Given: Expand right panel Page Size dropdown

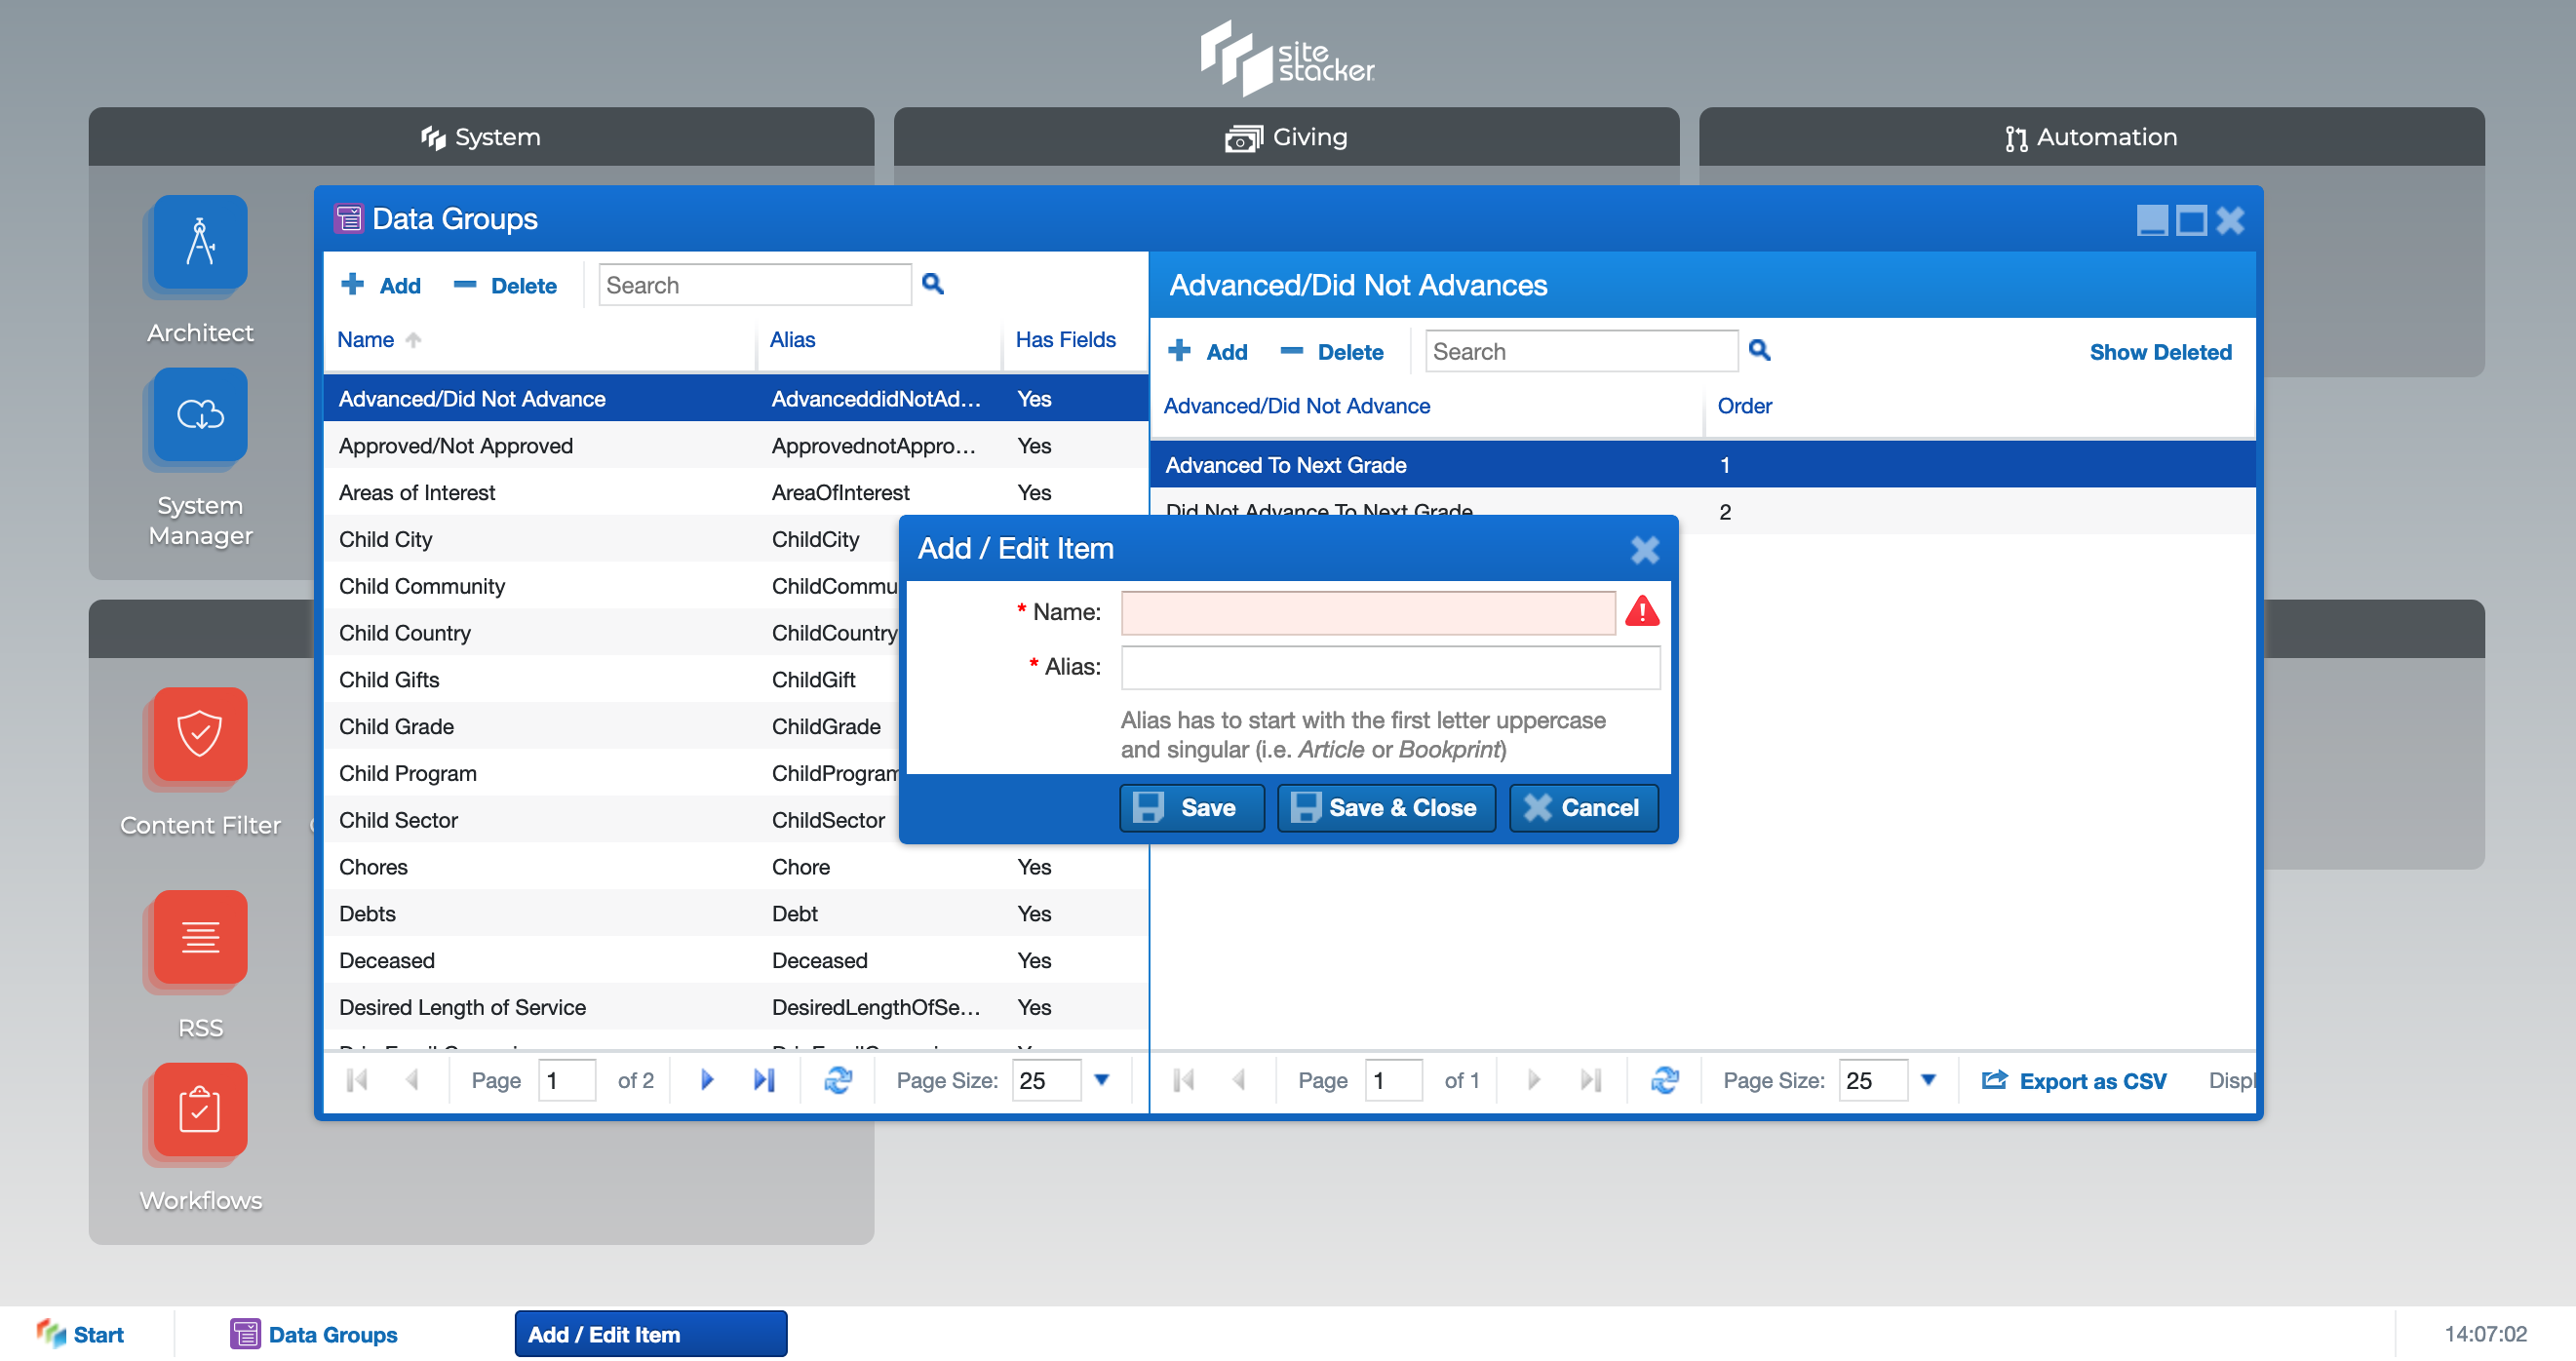Looking at the screenshot, I should tap(1928, 1080).
